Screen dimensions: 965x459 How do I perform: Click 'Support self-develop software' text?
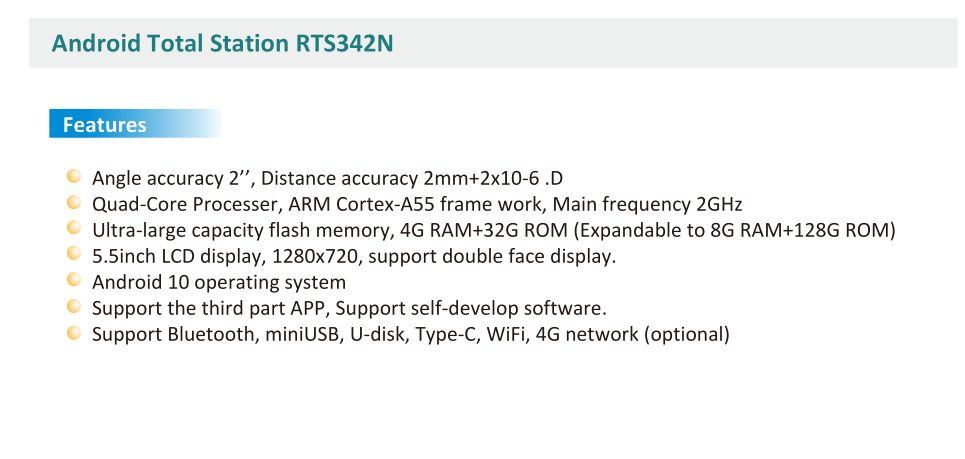click(471, 308)
